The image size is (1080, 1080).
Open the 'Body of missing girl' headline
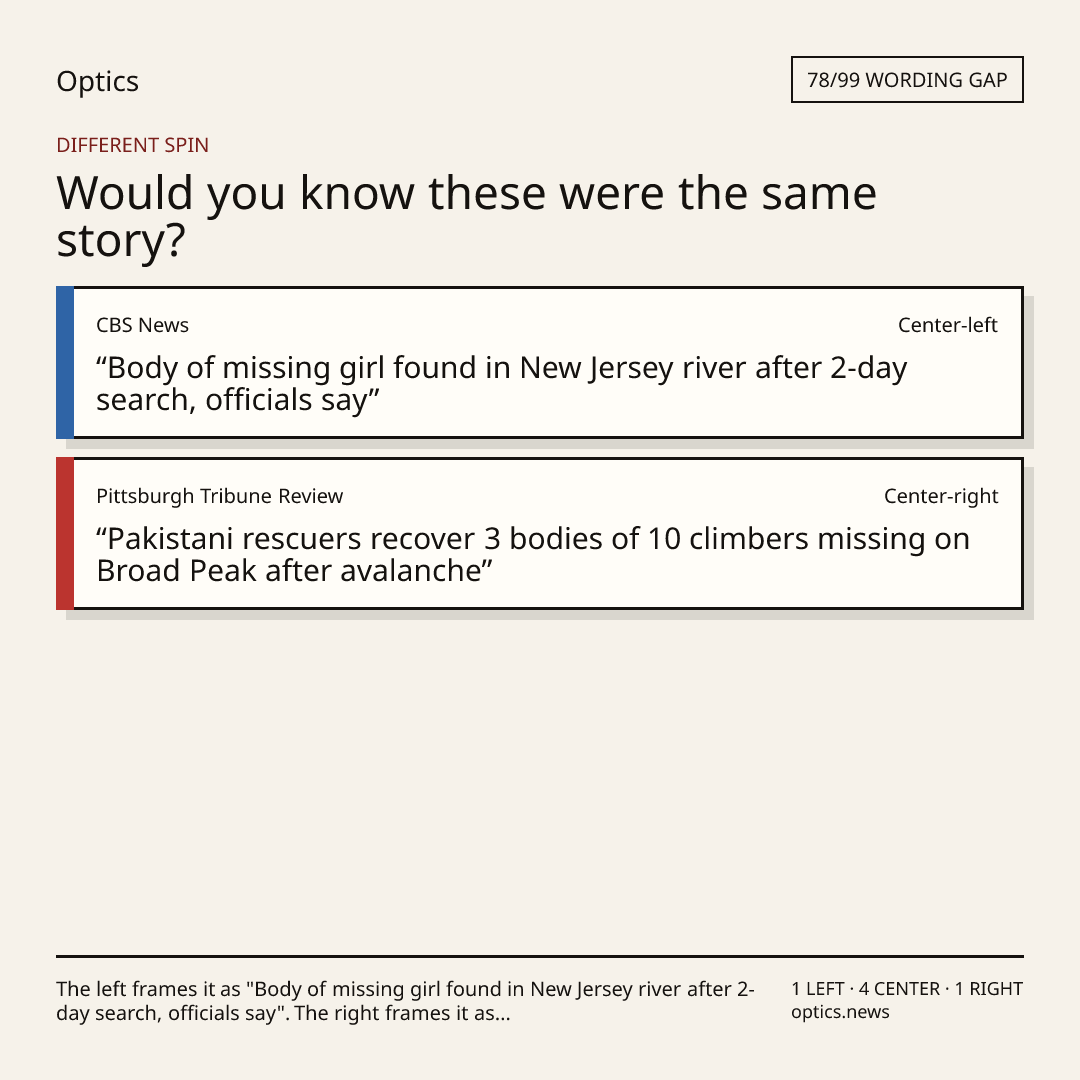pos(501,384)
